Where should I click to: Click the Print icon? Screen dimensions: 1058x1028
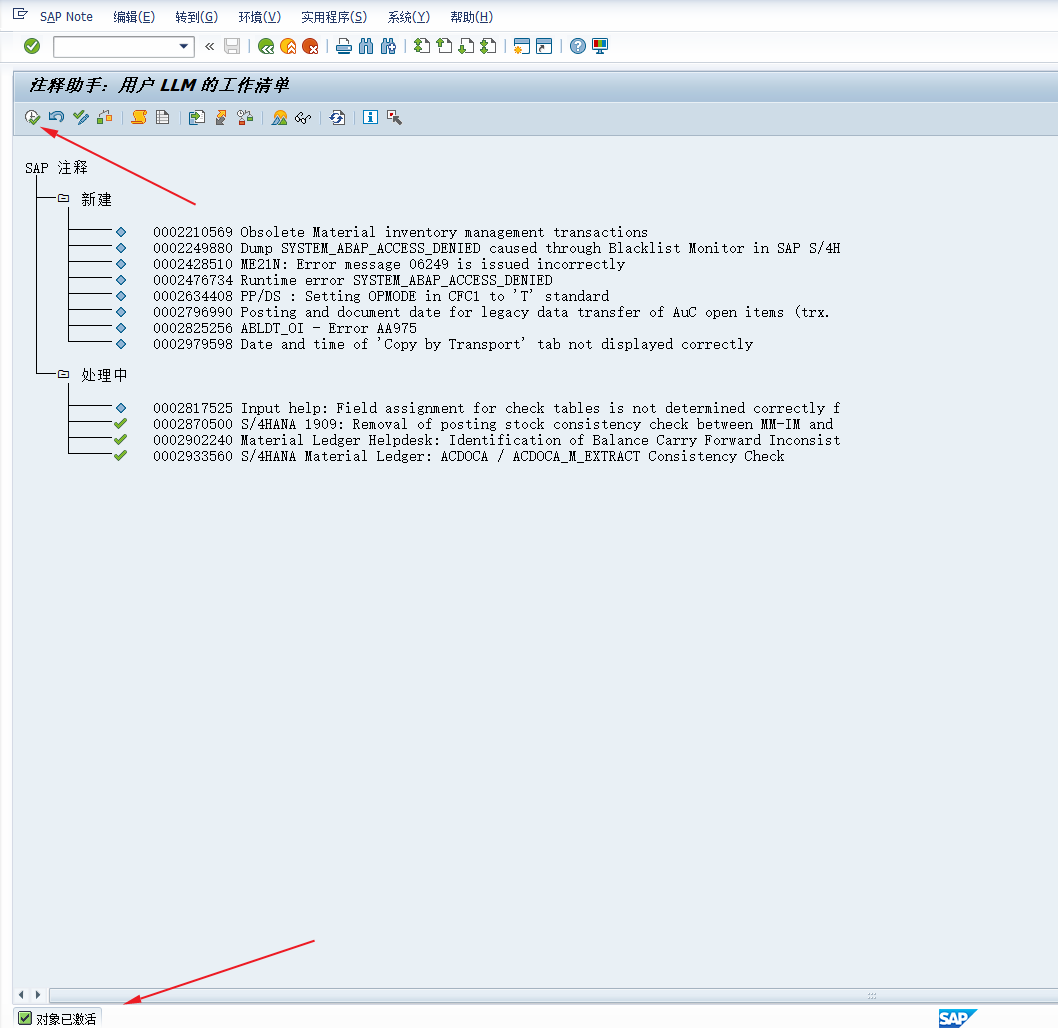click(344, 46)
